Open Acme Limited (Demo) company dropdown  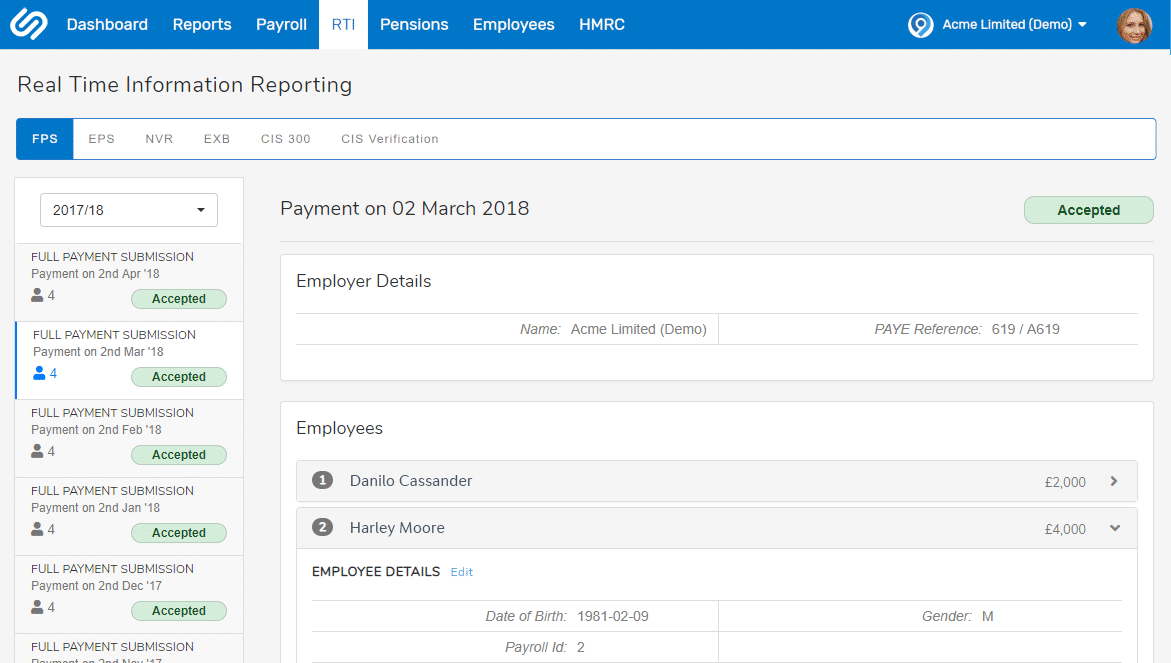tap(1014, 25)
